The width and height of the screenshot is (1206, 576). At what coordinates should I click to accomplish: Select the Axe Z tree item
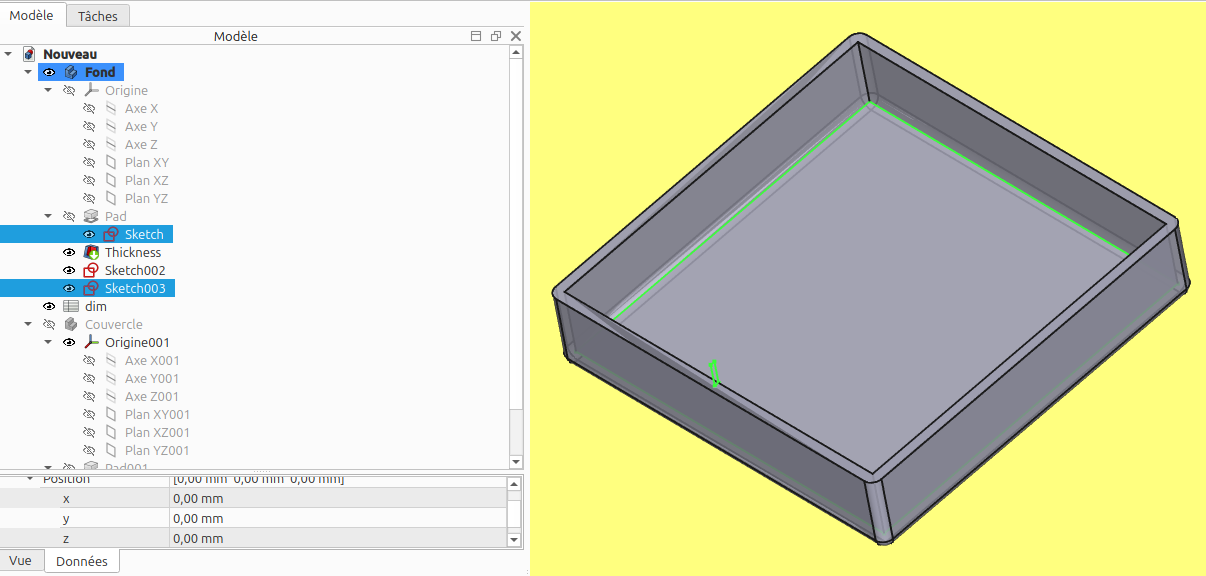coord(141,144)
